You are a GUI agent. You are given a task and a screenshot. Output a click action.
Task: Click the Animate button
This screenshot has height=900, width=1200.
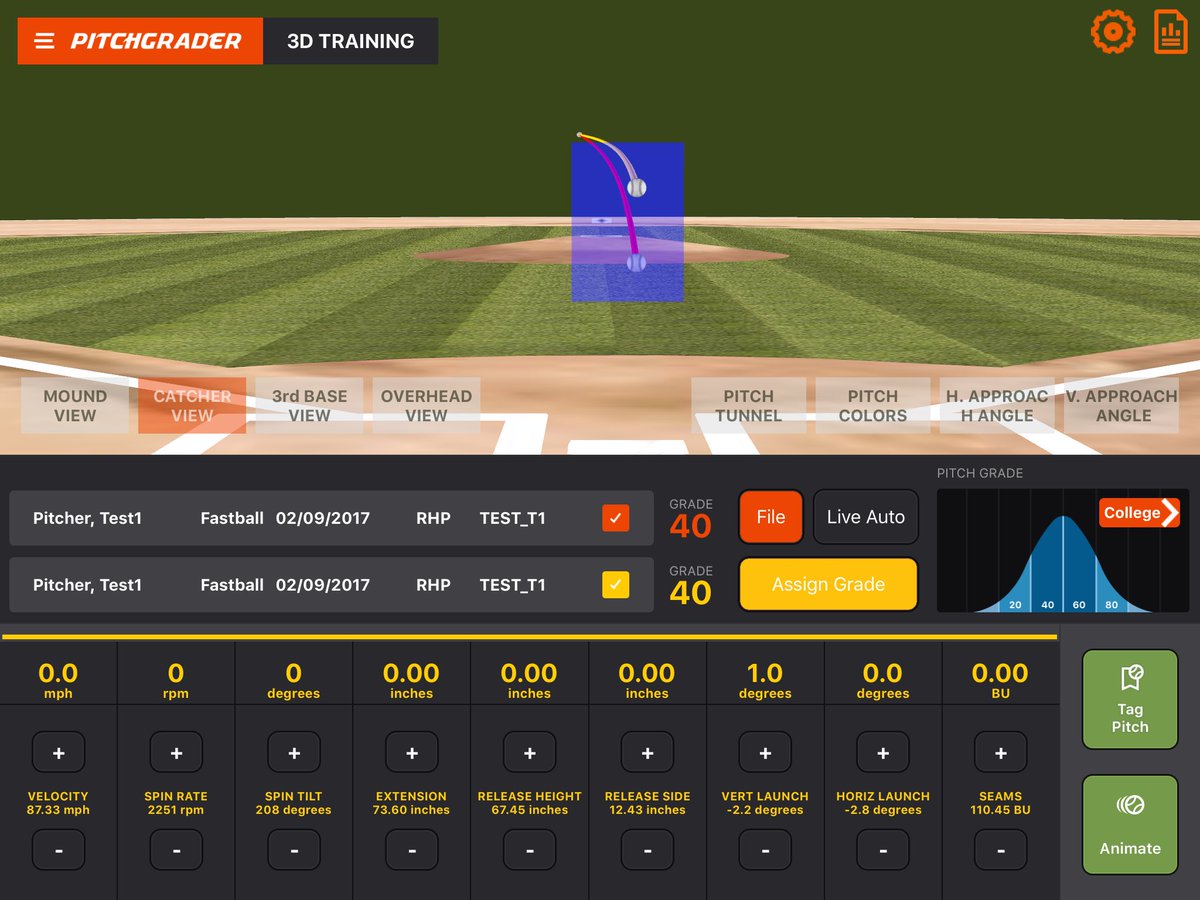(x=1130, y=825)
